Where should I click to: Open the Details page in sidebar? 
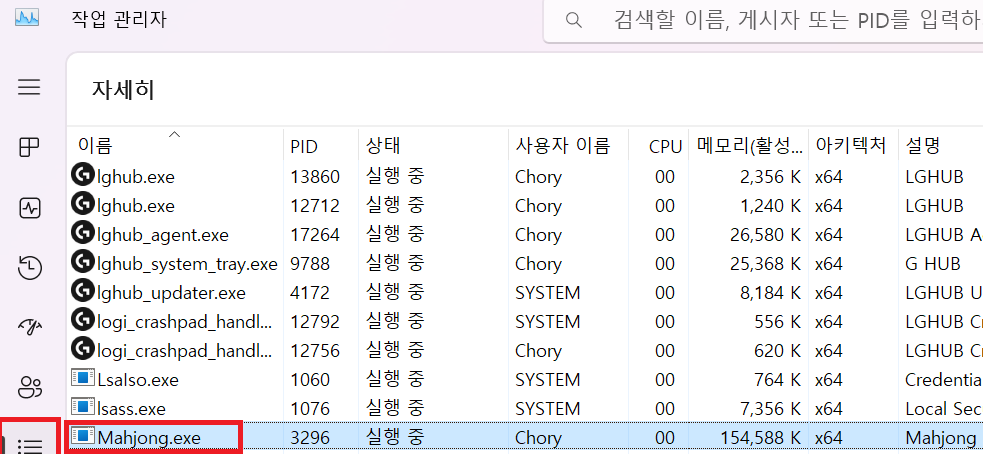(29, 444)
